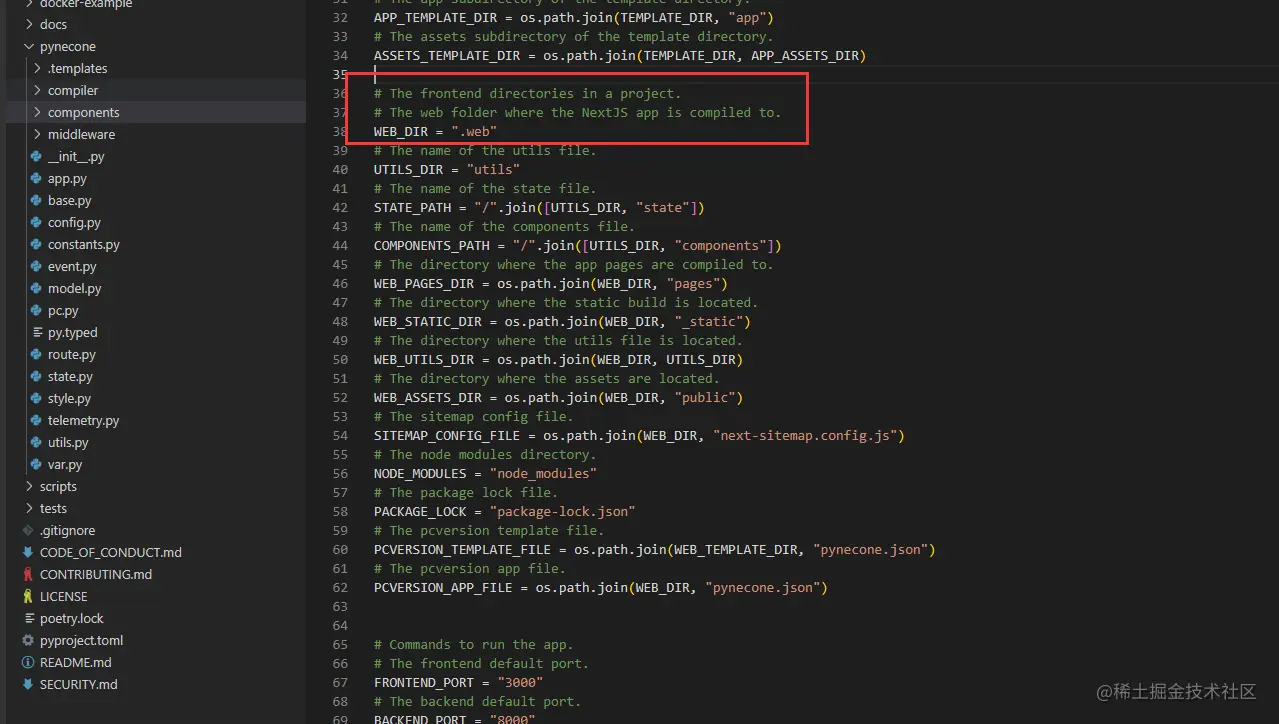The width and height of the screenshot is (1279, 724).
Task: Click line number 38 in the gutter
Action: click(340, 131)
